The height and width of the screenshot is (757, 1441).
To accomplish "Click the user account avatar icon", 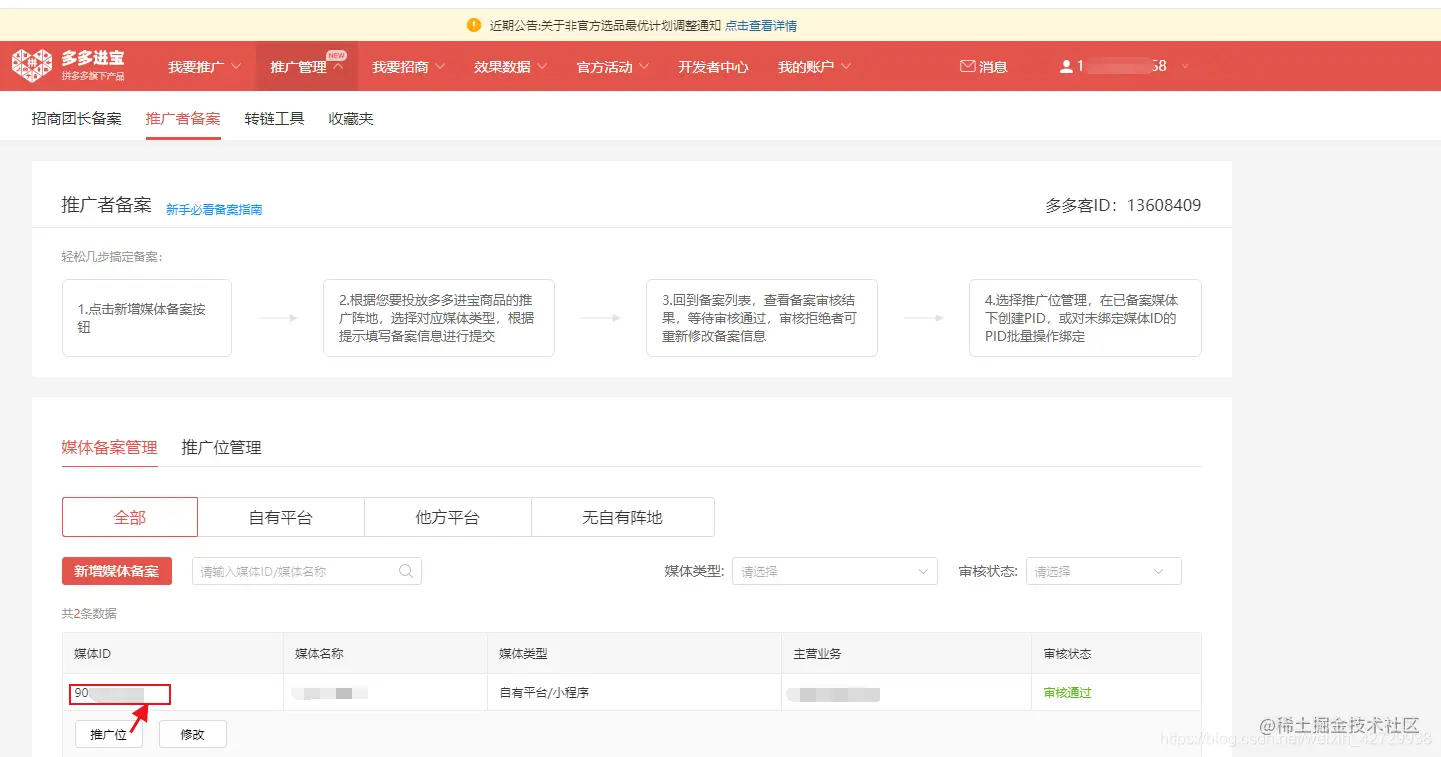I will 1066,67.
